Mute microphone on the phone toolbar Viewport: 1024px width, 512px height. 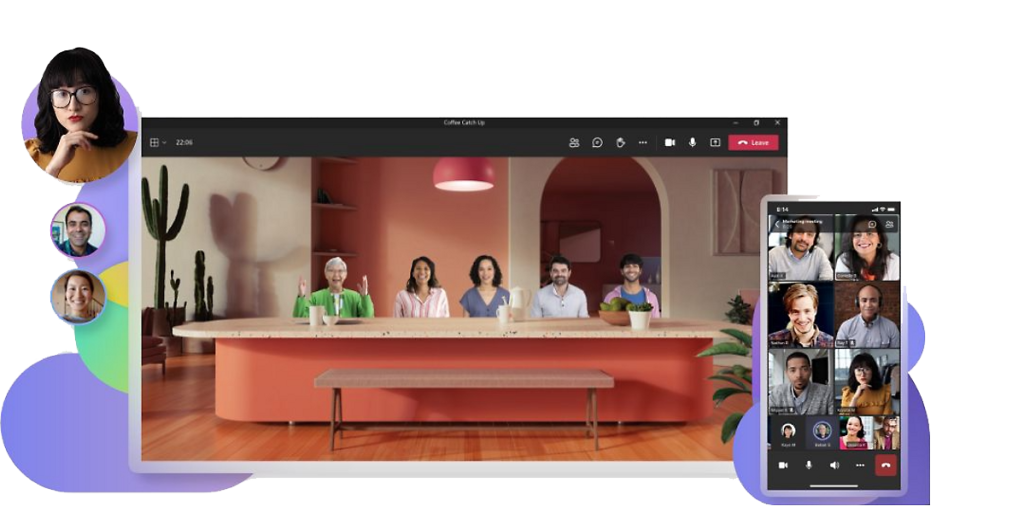(808, 465)
